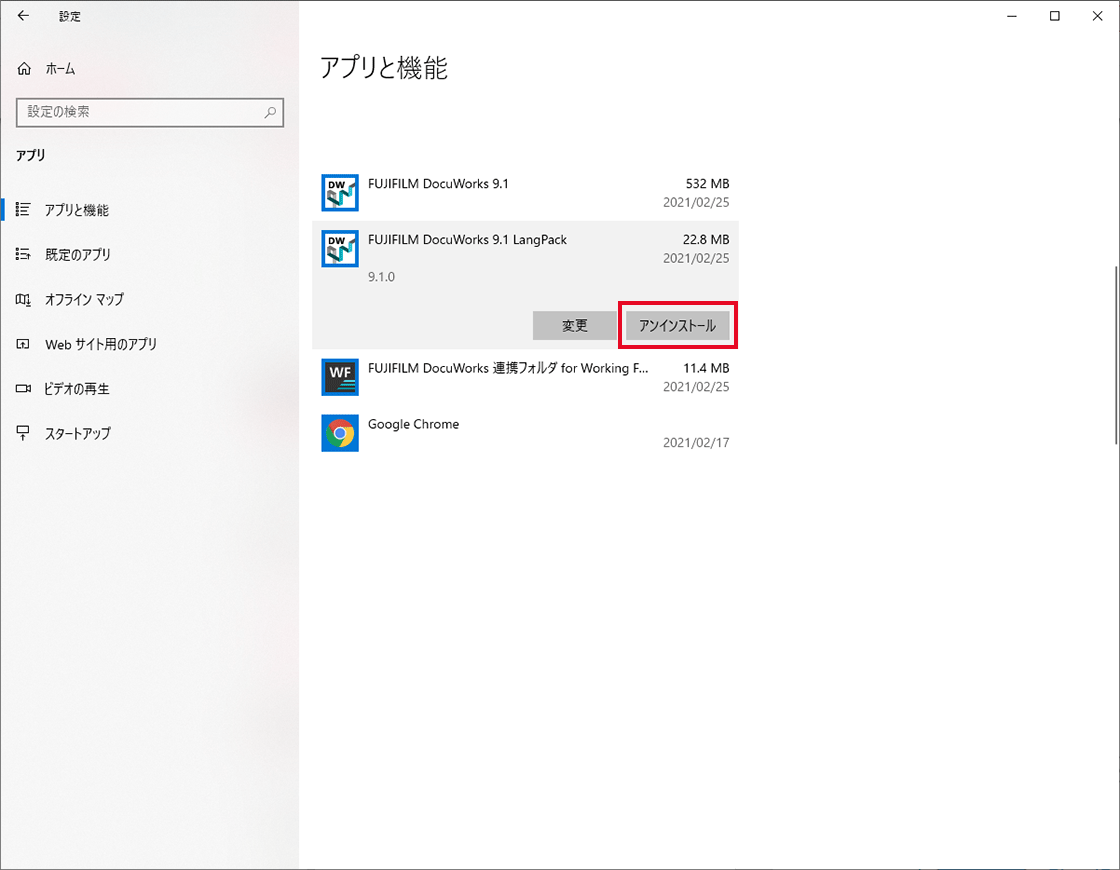Click the 532 MB size value
Screen dimensions: 1120x870
(x=707, y=184)
